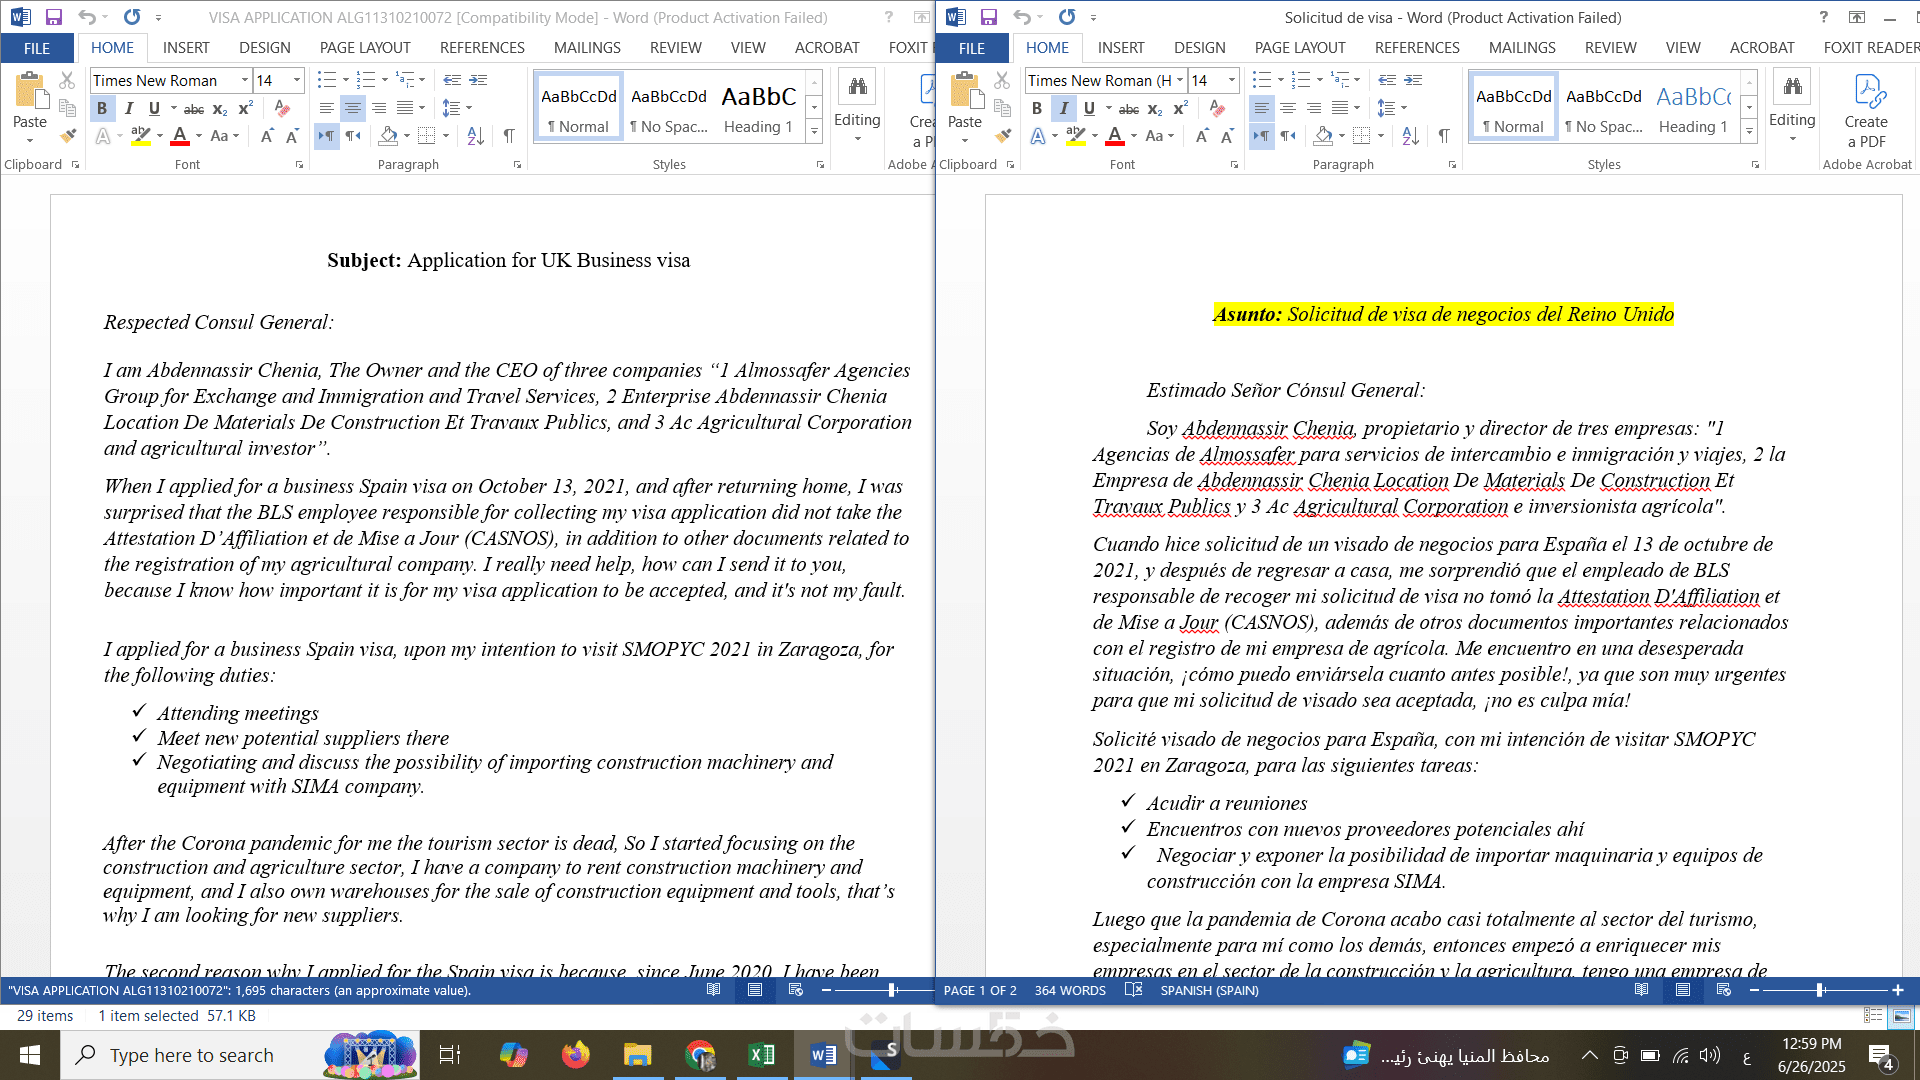The width and height of the screenshot is (1920, 1080).
Task: Toggle Bold formatting in left window
Action: (102, 108)
